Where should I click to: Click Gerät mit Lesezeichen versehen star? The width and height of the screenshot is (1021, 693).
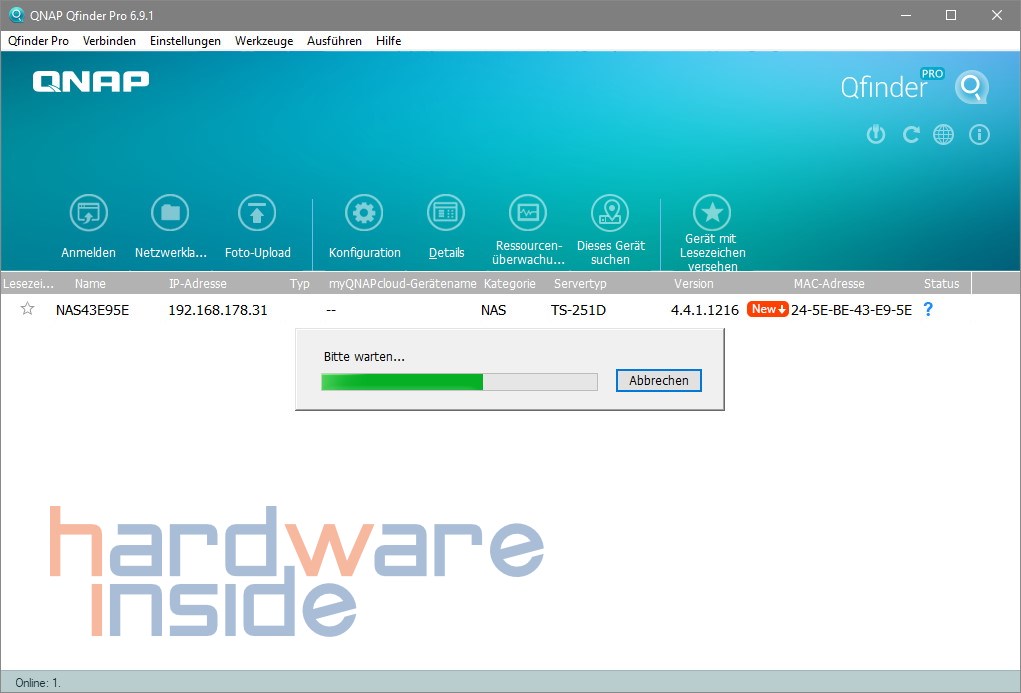(x=712, y=213)
